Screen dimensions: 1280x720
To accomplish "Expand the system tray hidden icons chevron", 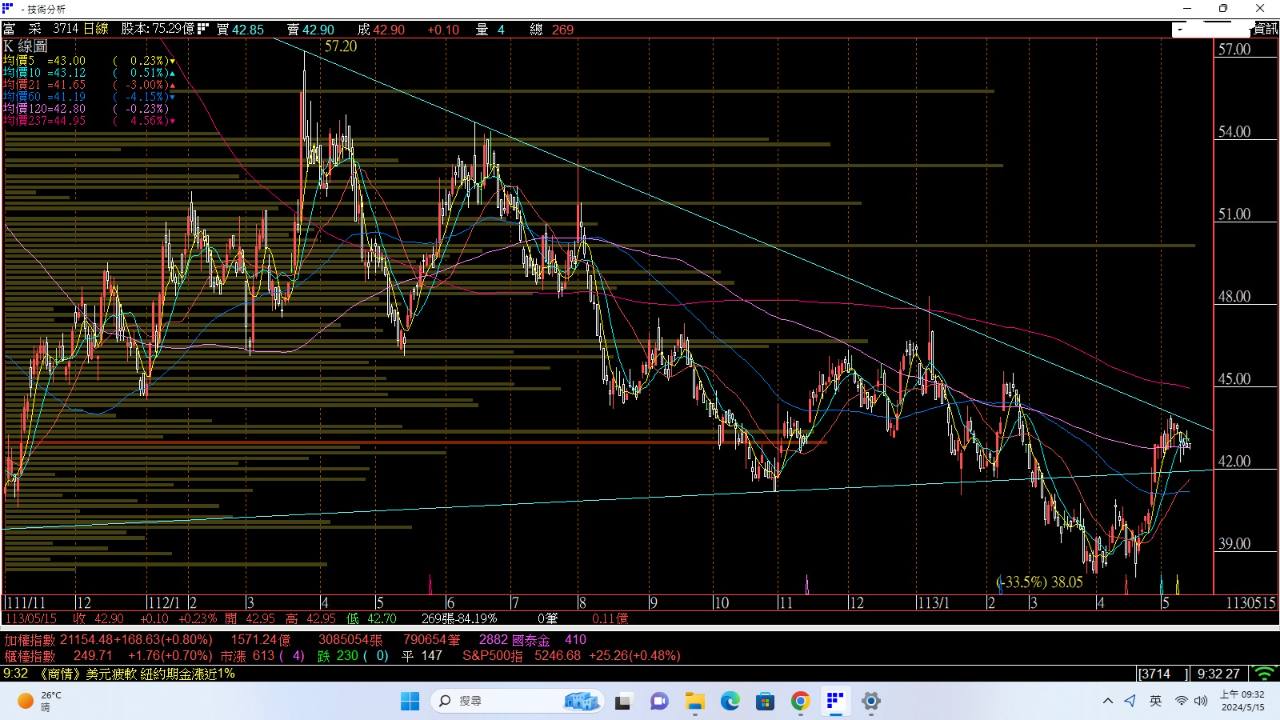I will 1107,701.
